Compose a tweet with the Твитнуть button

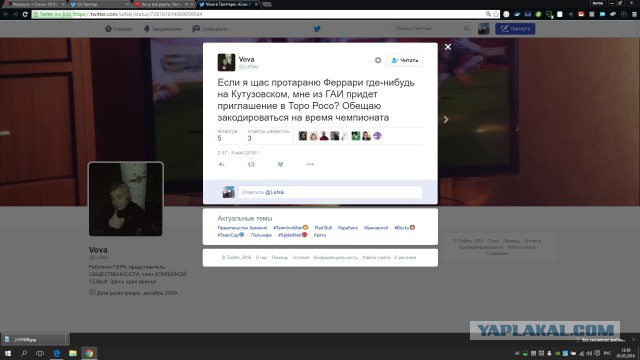pyautogui.click(x=515, y=29)
